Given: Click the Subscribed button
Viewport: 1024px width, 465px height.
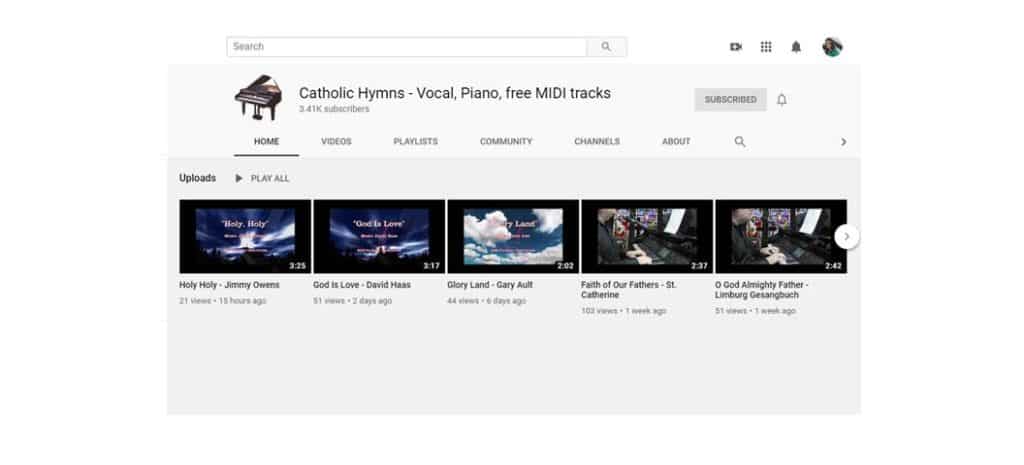Looking at the screenshot, I should pyautogui.click(x=730, y=100).
